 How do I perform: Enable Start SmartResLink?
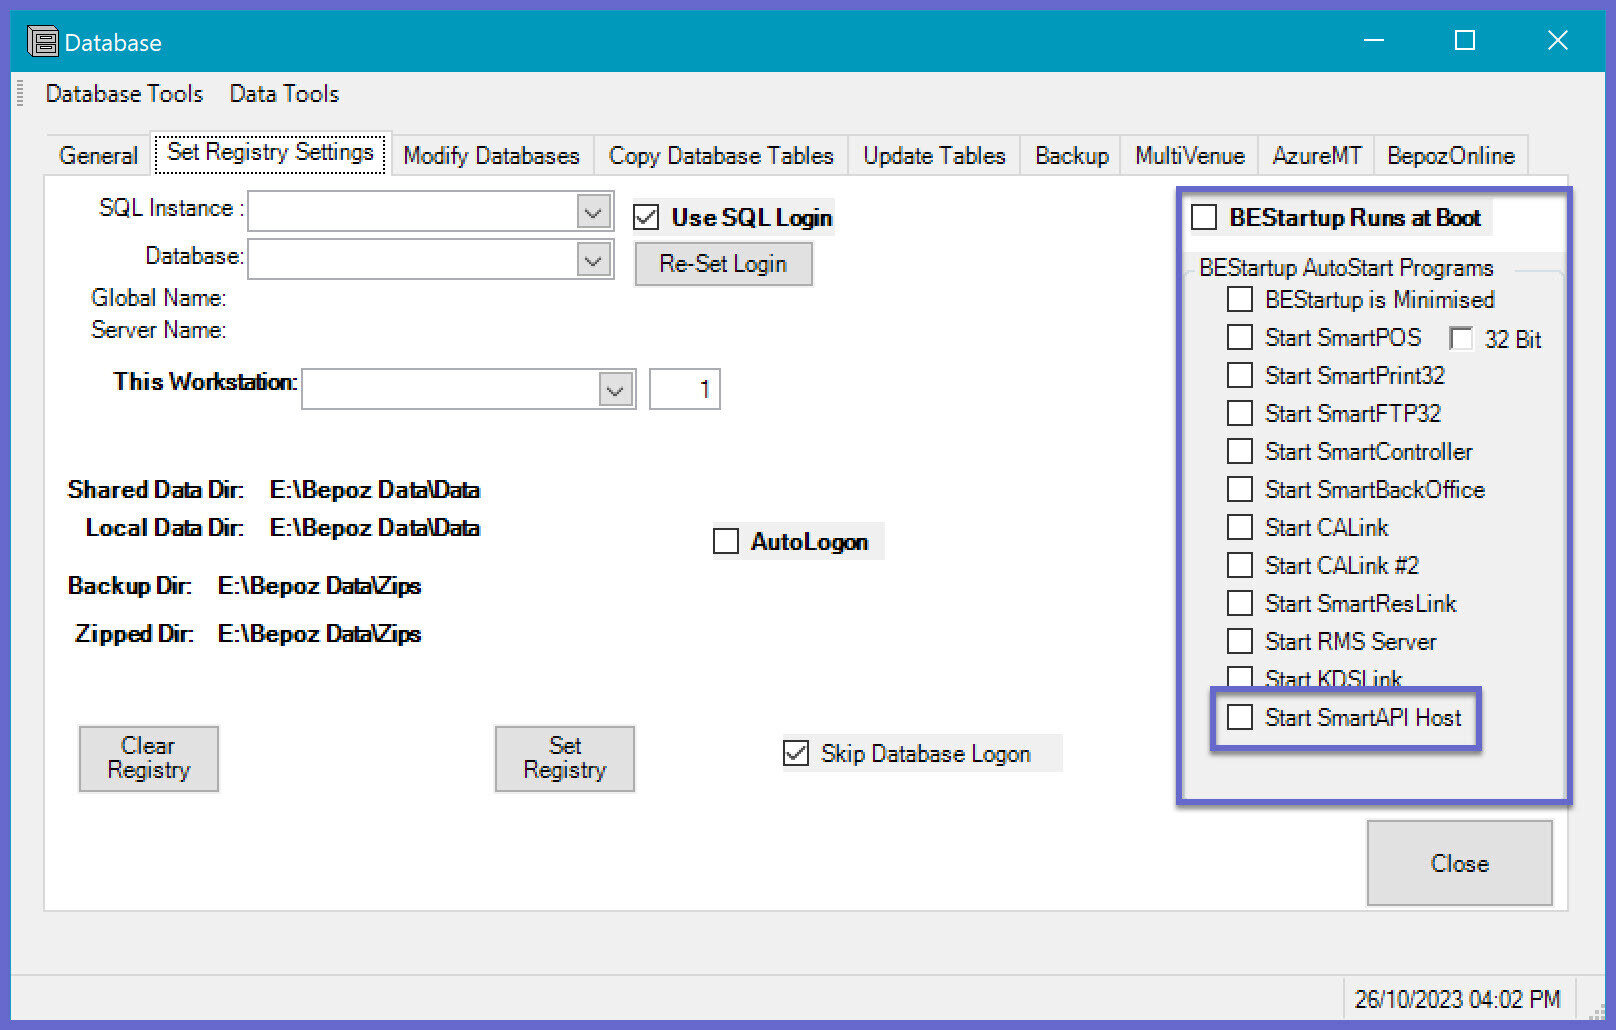pos(1240,603)
